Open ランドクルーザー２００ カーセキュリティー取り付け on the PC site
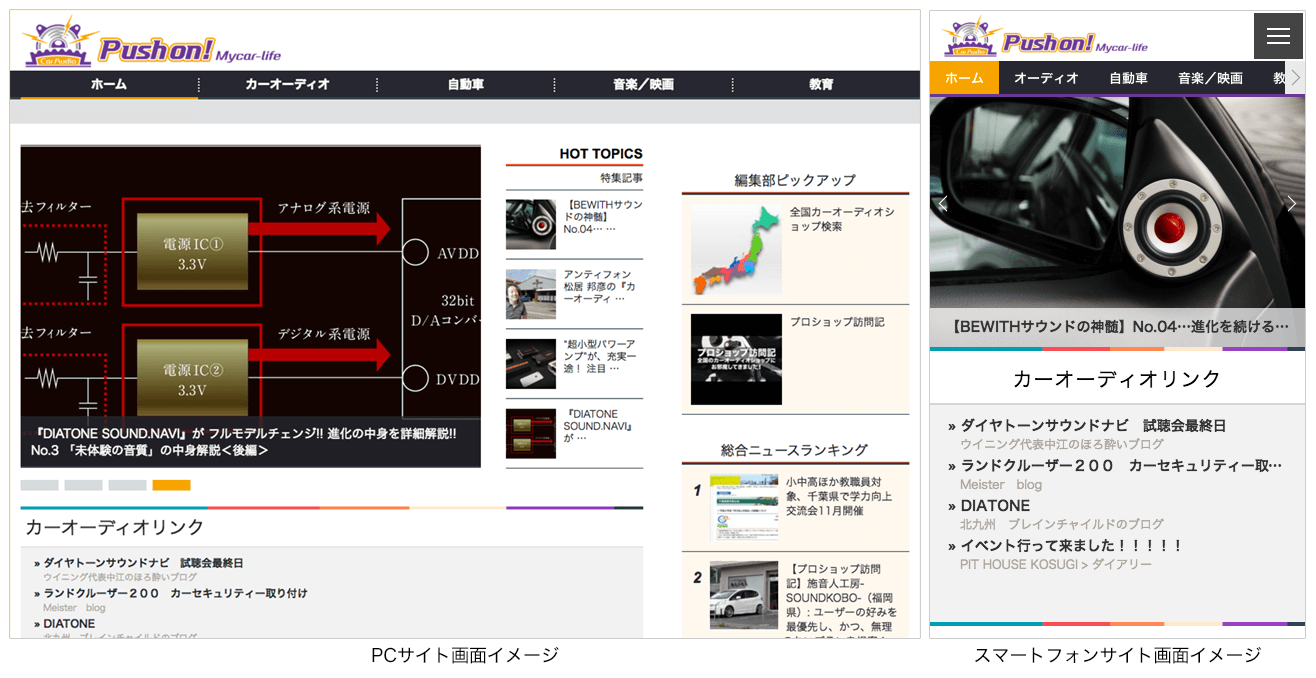Viewport: 1316px width, 678px height. coord(175,593)
